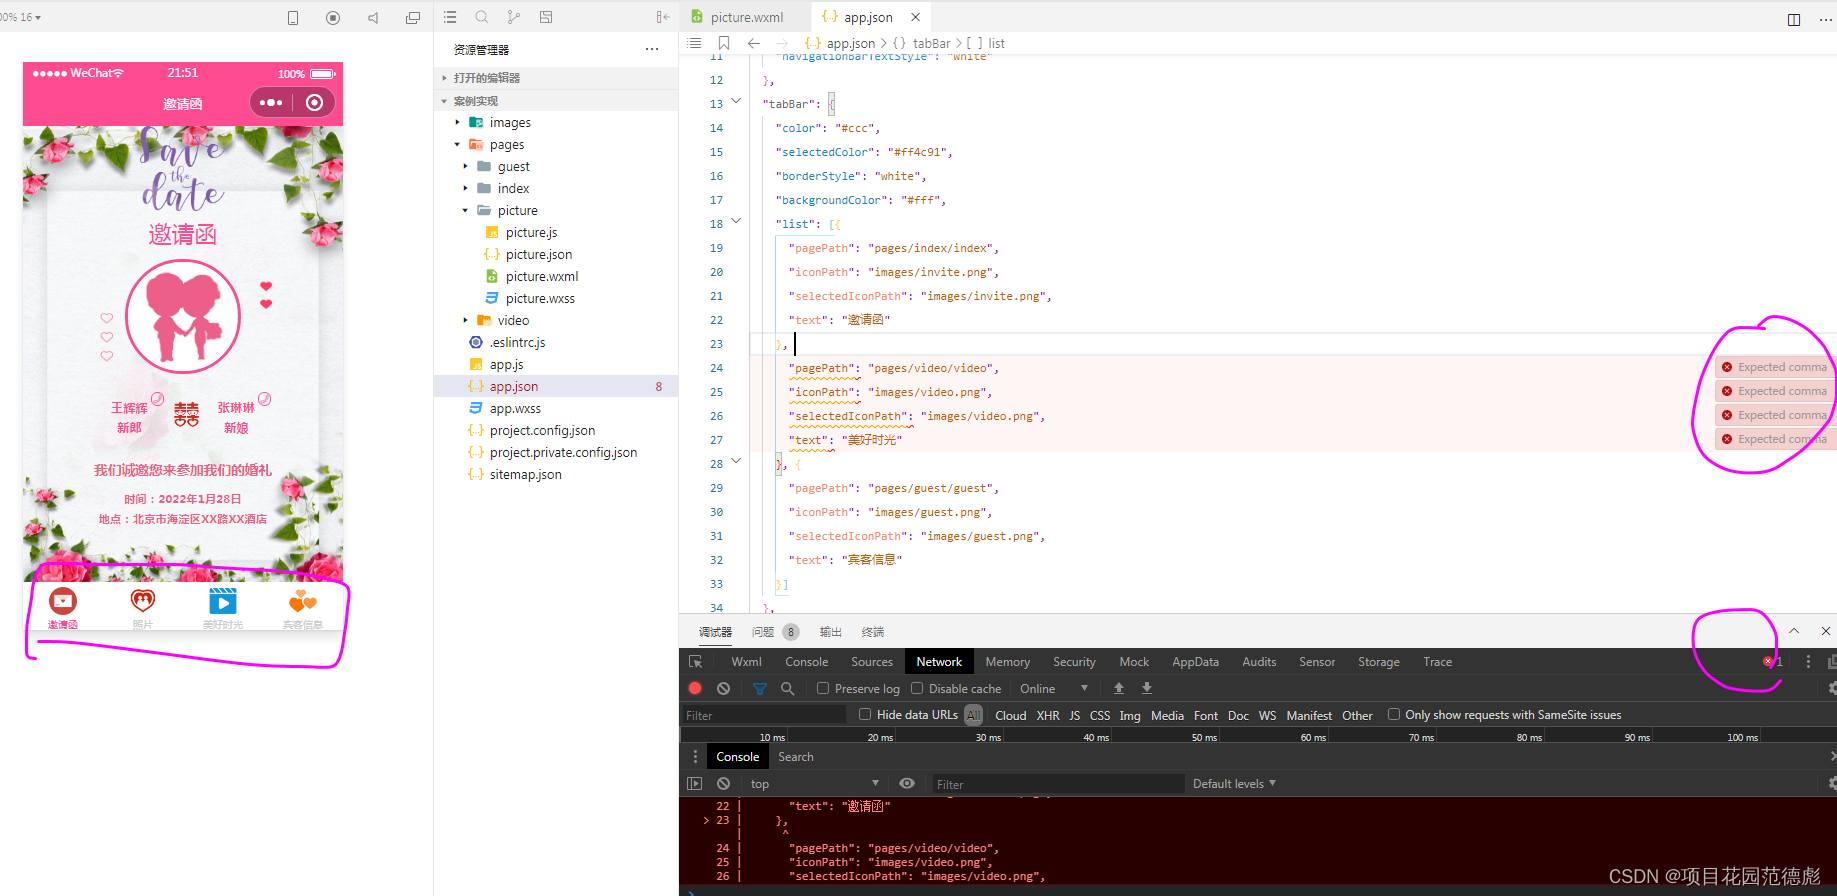Open the explorer list icon in sidebar

tap(450, 17)
